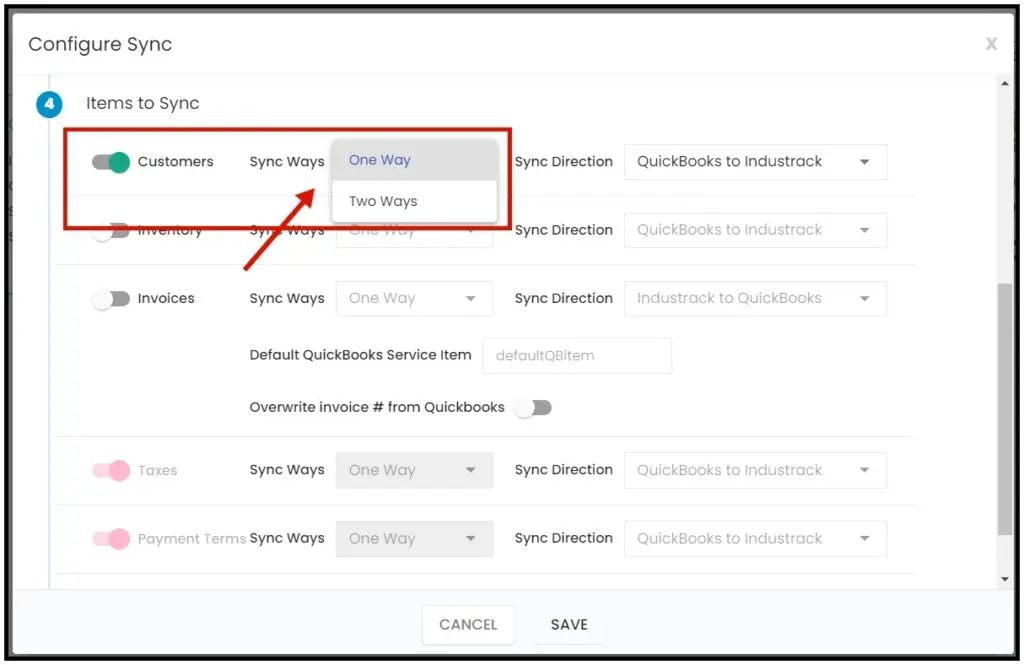Click the Payment Terms label
Image resolution: width=1024 pixels, height=665 pixels.
click(x=192, y=539)
